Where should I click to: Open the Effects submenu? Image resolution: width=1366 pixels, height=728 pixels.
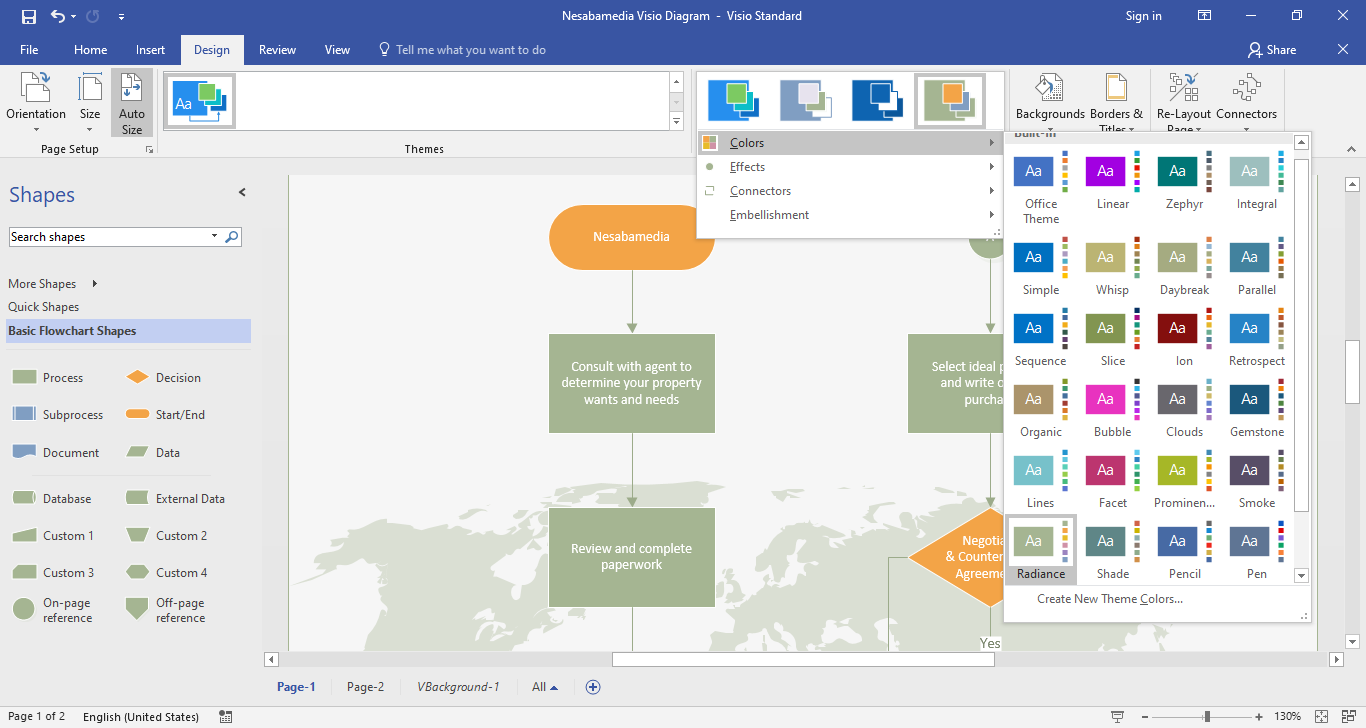747,167
